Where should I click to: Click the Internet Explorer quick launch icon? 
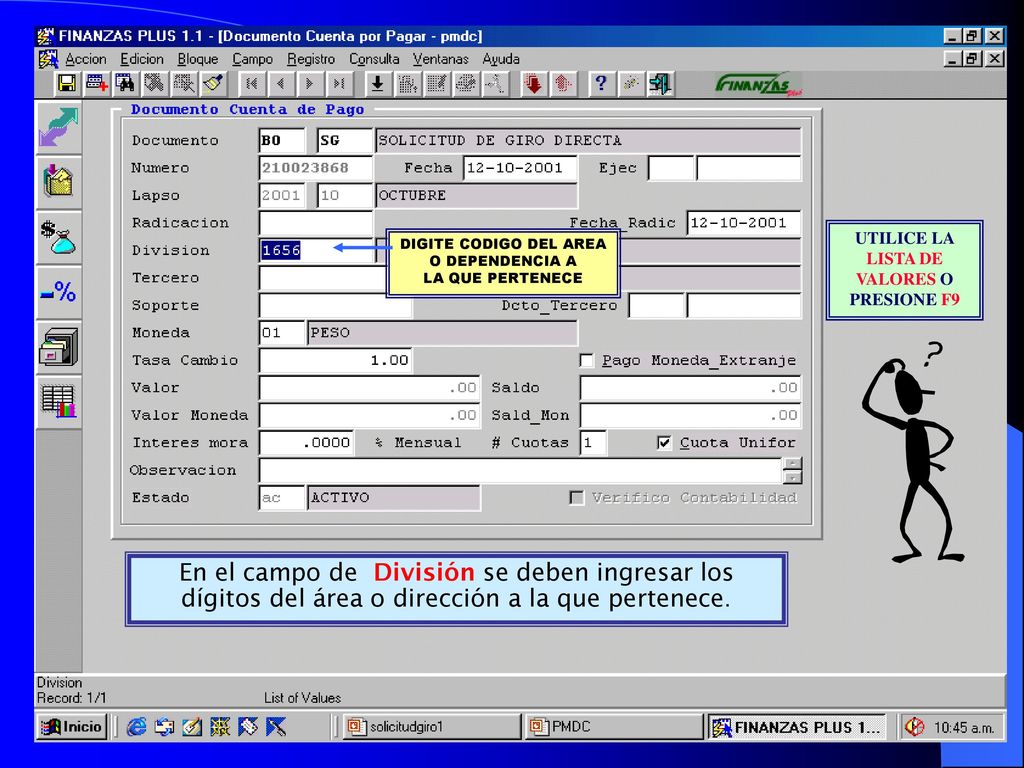136,727
